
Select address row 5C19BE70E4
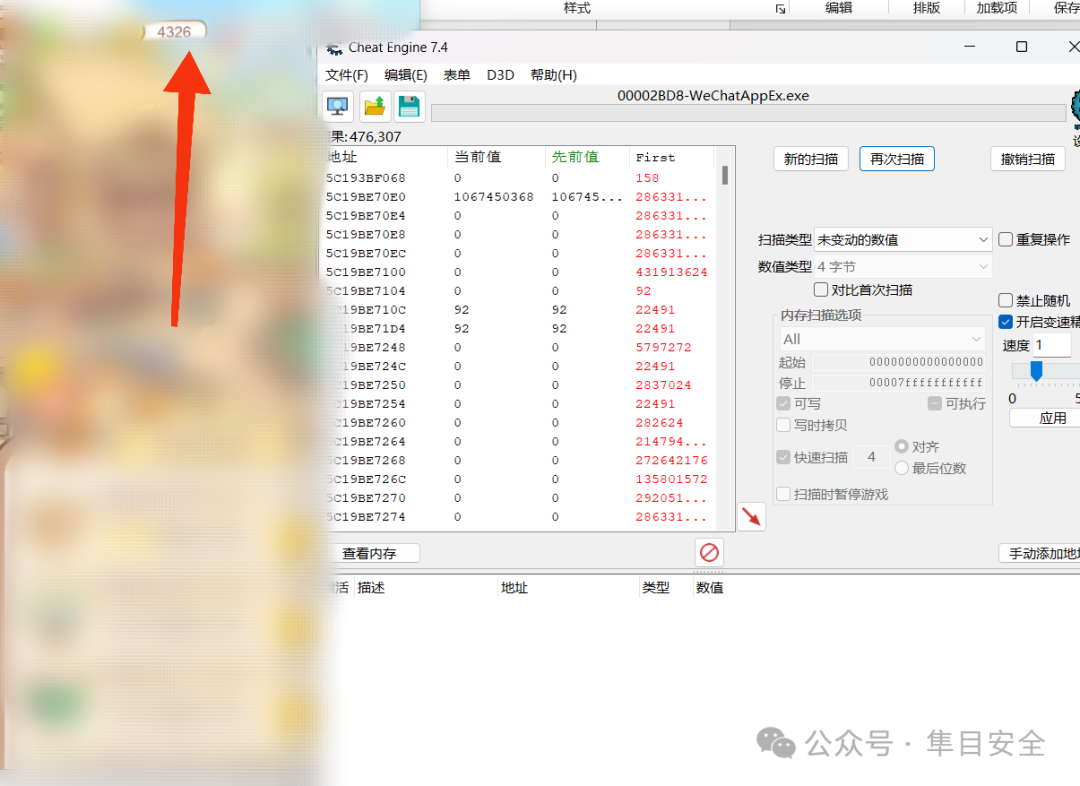[520, 216]
